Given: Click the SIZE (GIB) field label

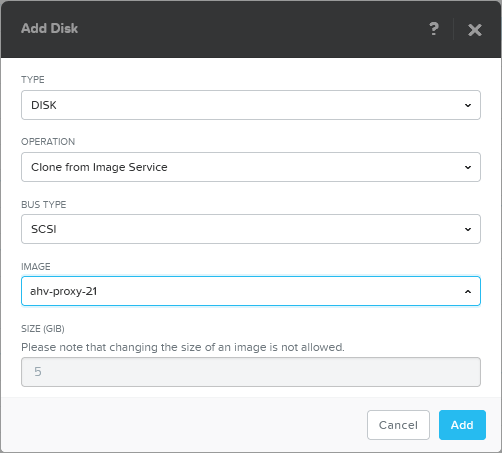Looking at the screenshot, I should point(43,329).
